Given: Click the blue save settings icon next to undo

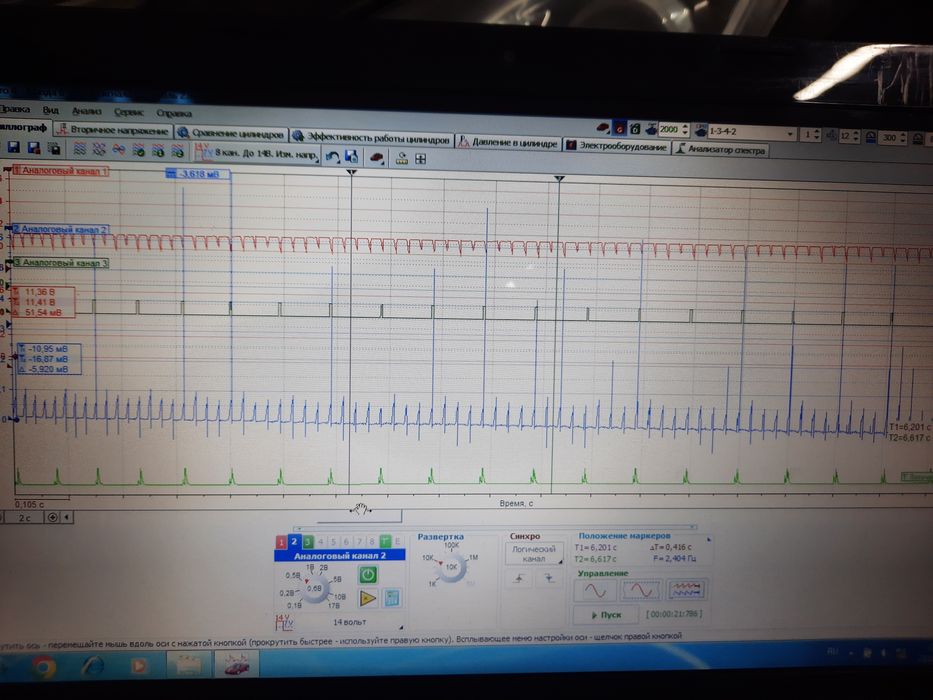Looking at the screenshot, I should [352, 157].
